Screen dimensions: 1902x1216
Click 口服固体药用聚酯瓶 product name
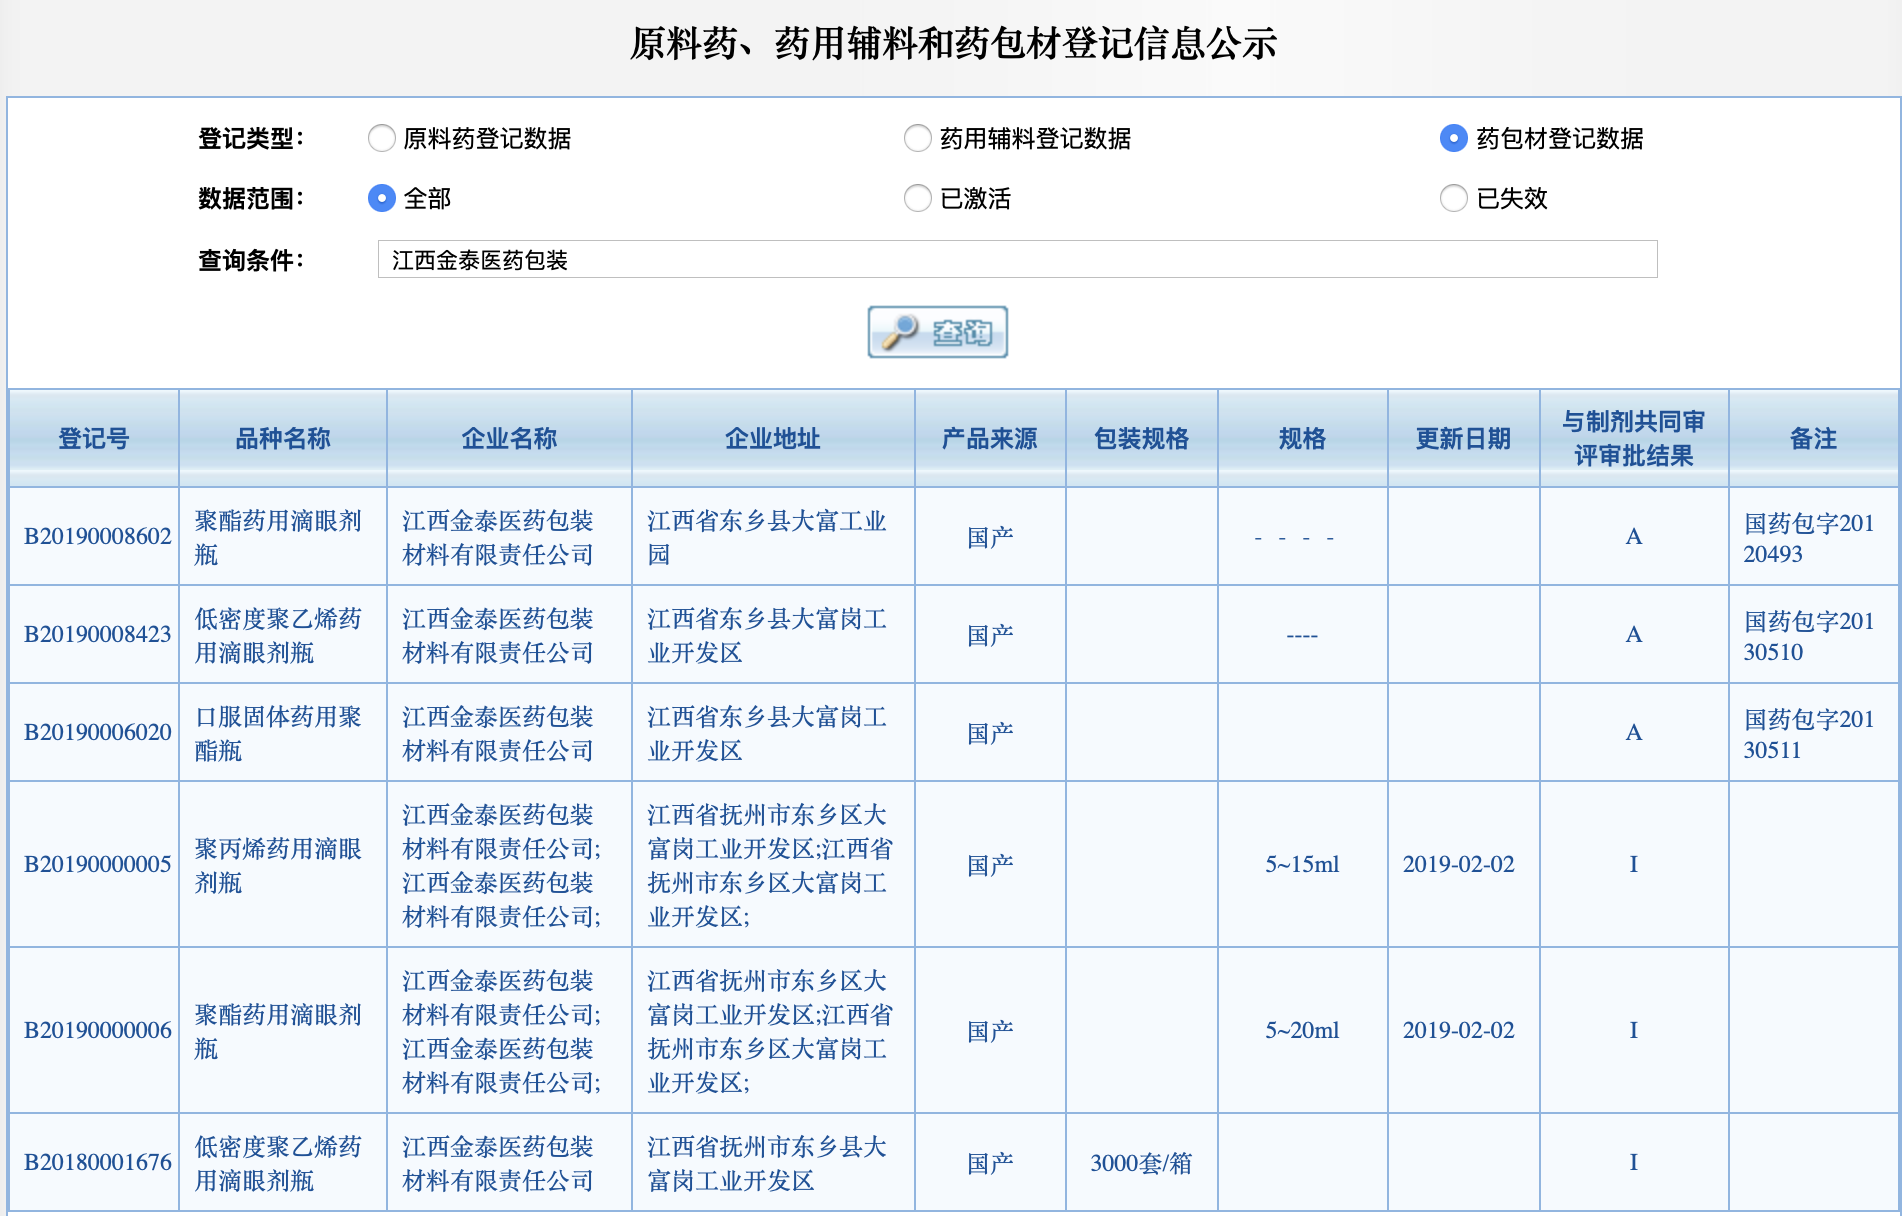[278, 733]
